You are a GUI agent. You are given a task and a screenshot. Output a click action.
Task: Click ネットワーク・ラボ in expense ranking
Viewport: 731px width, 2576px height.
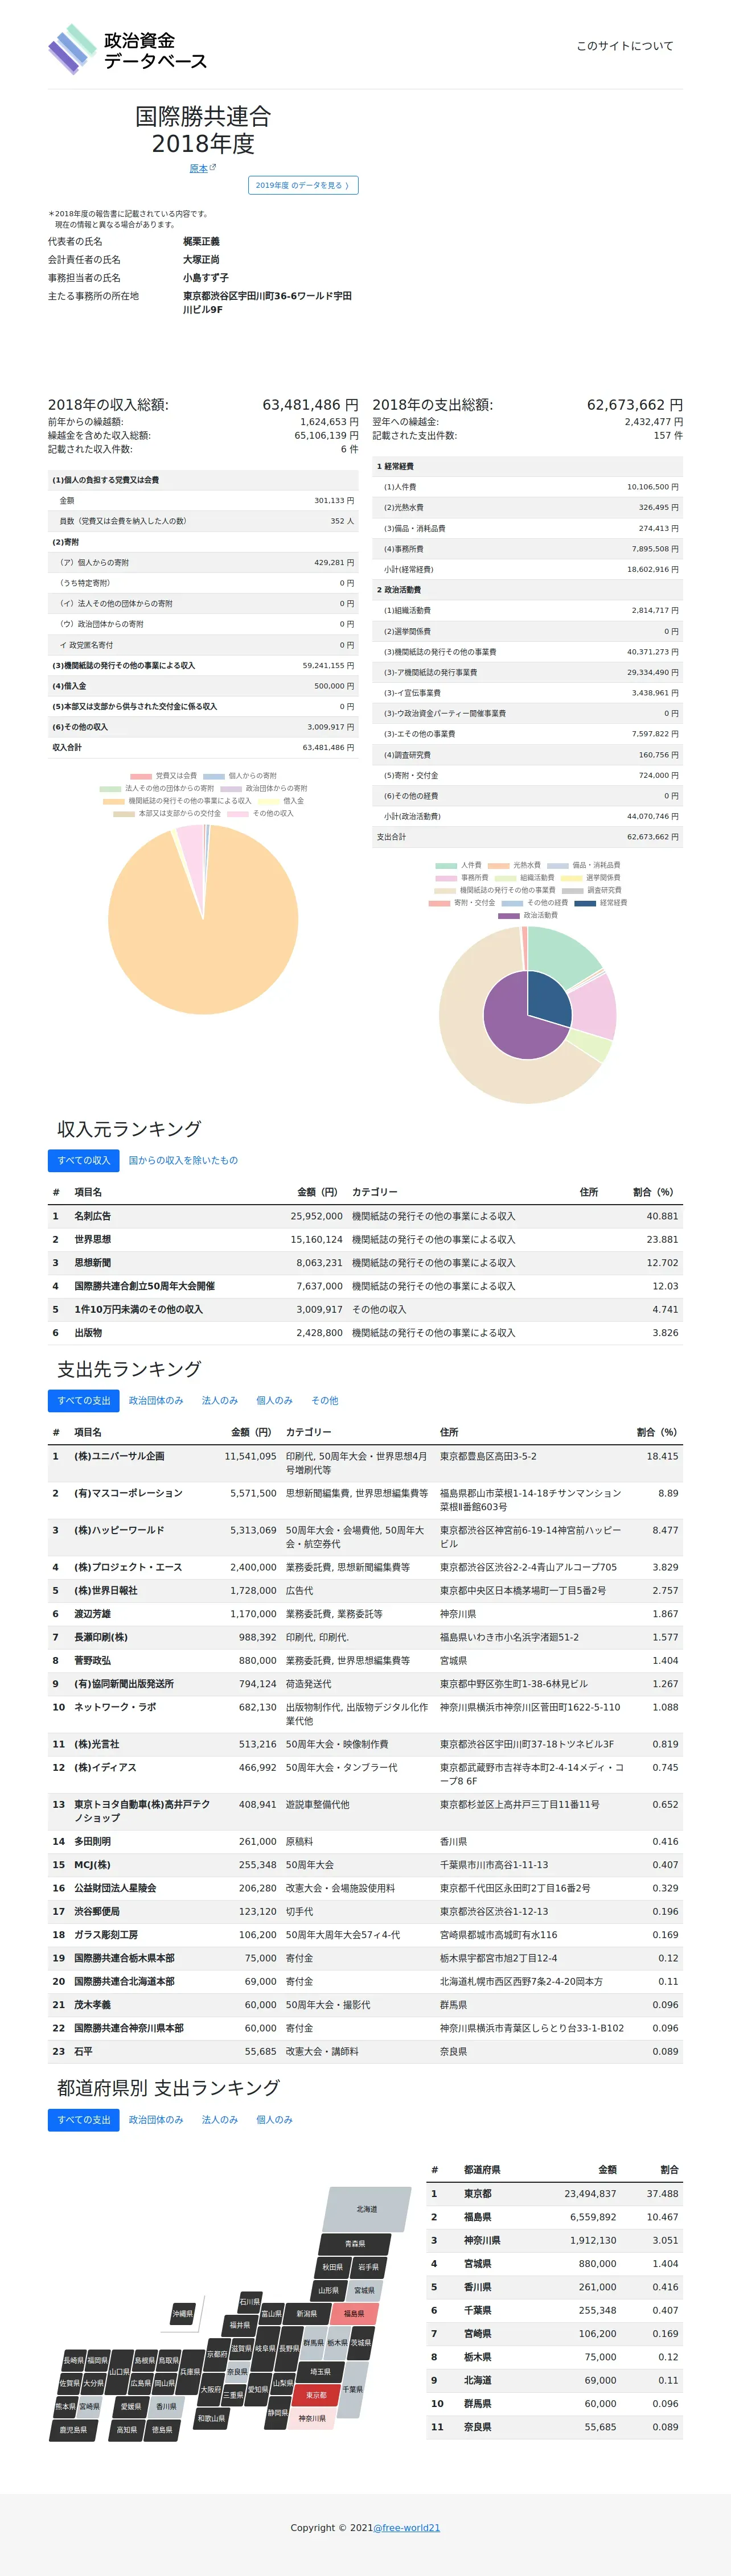click(115, 1707)
